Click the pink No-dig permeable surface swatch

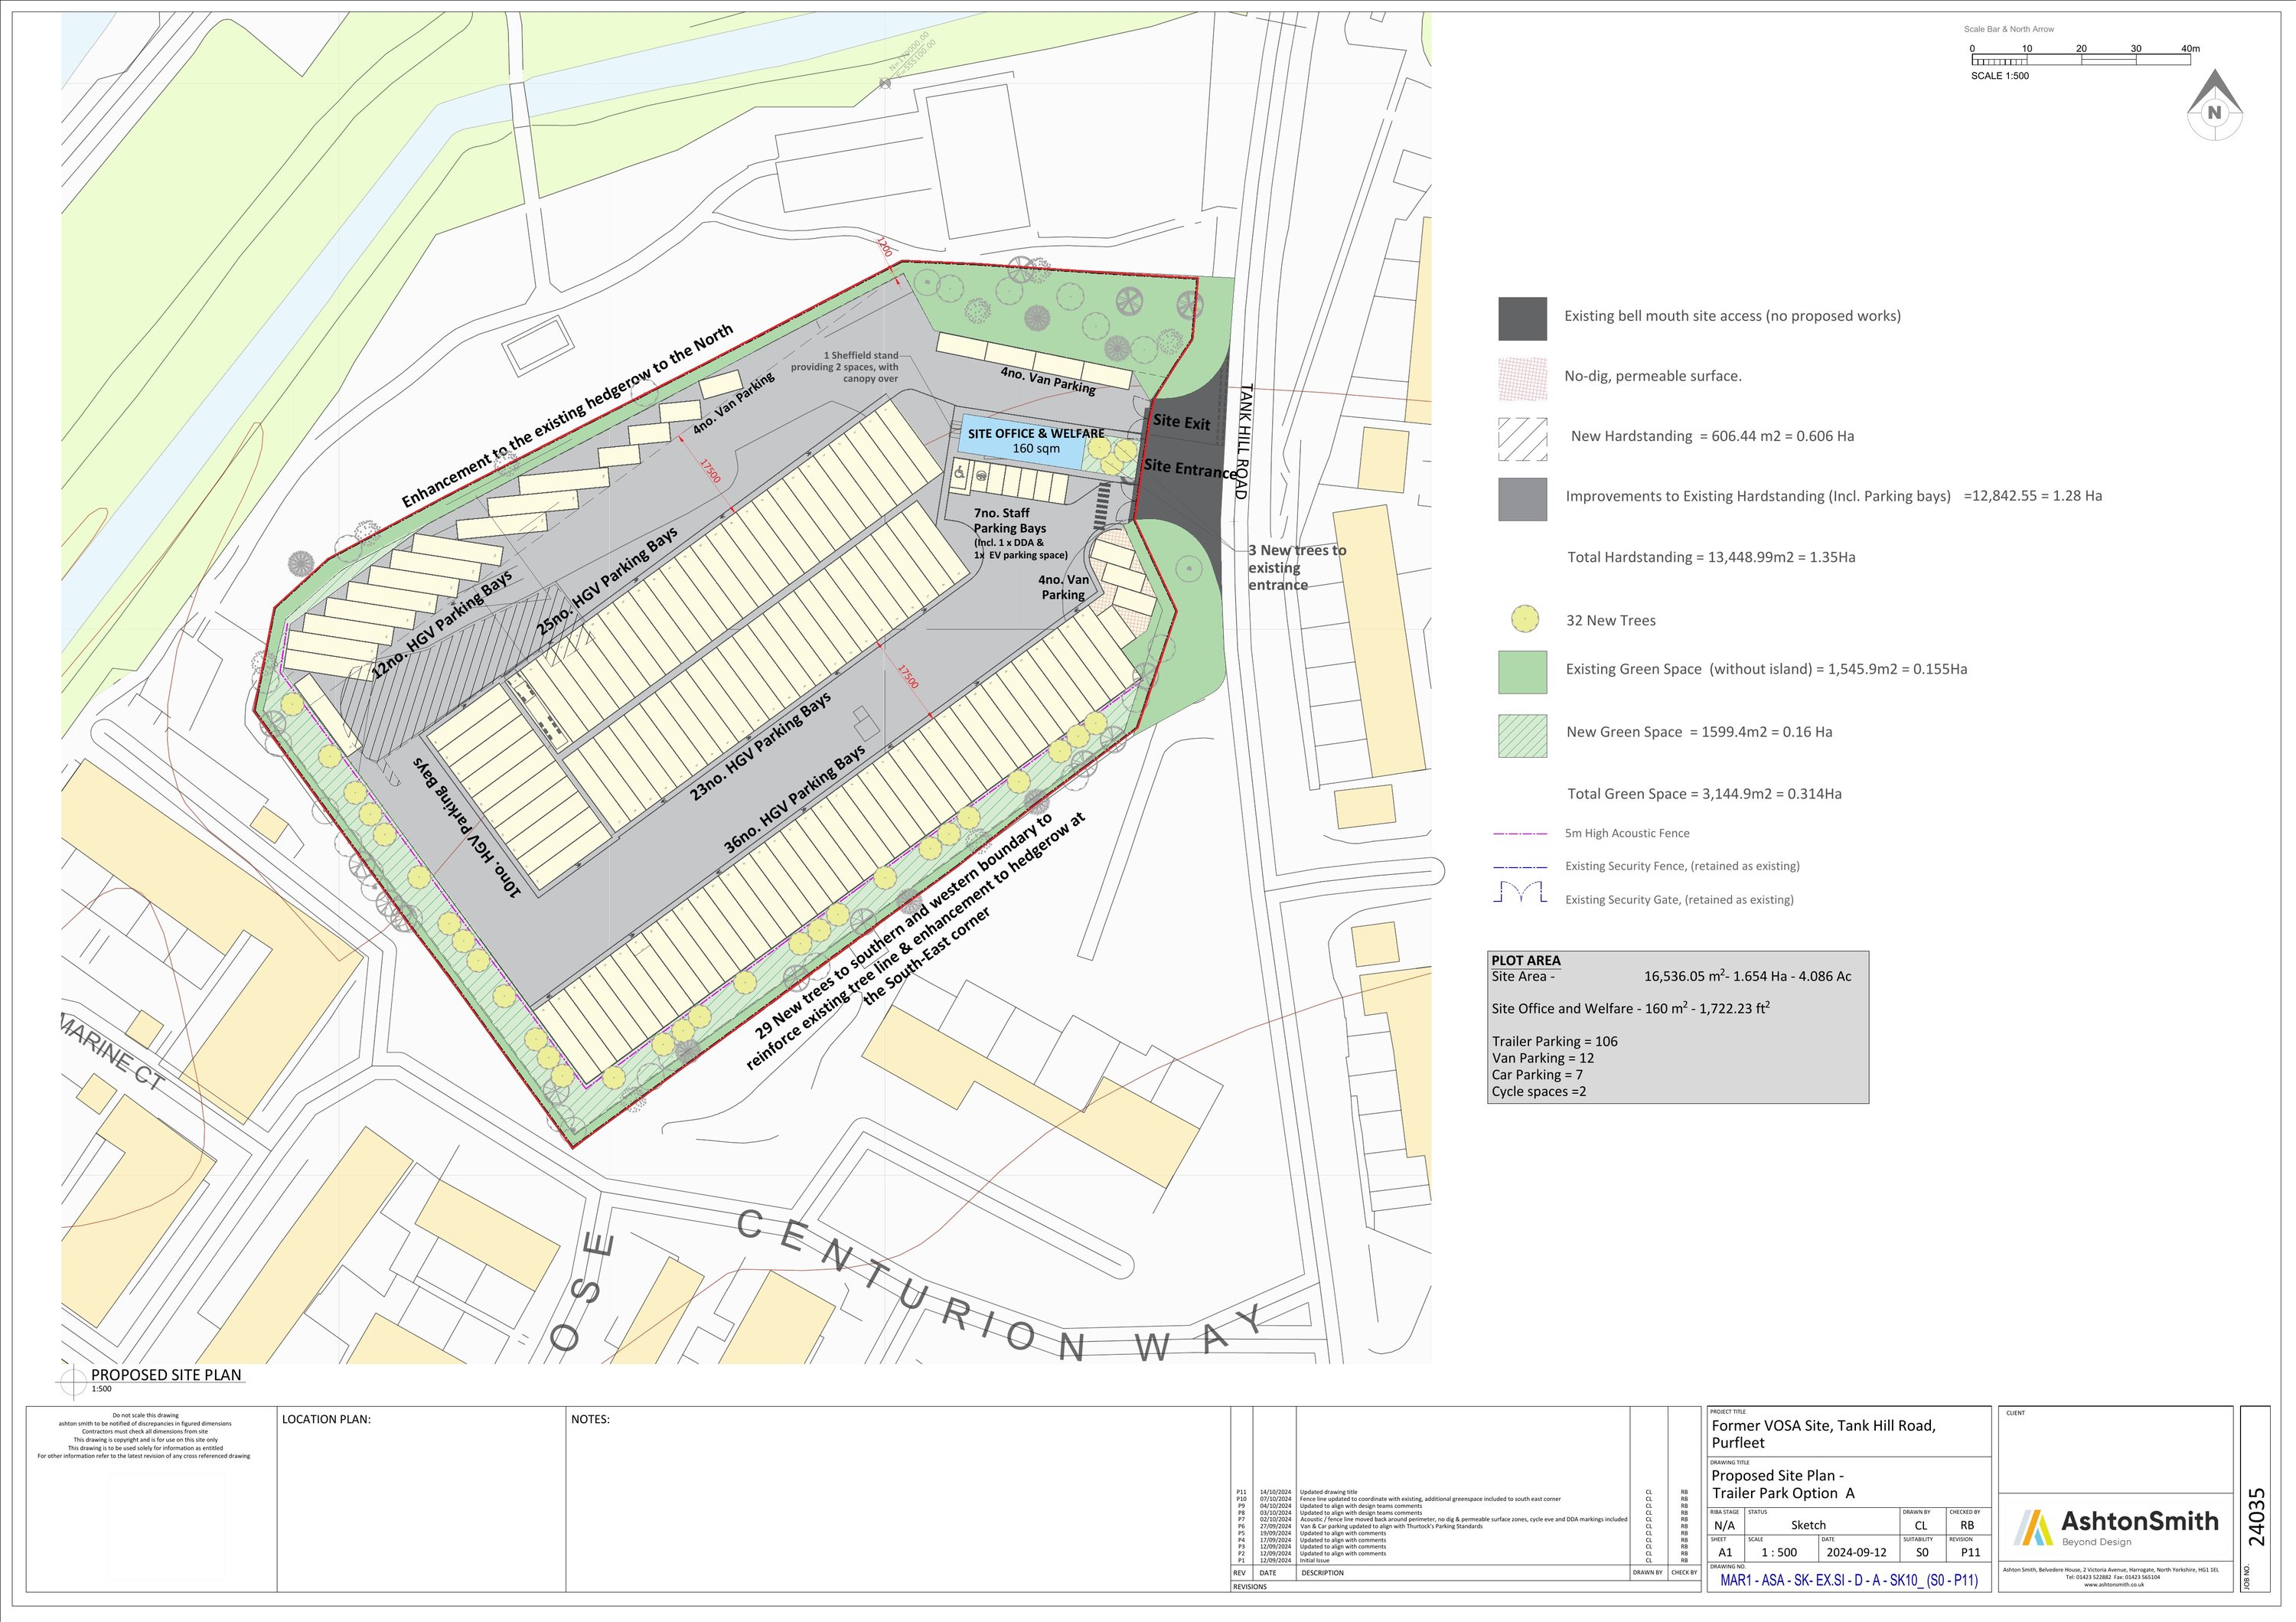pos(1522,378)
